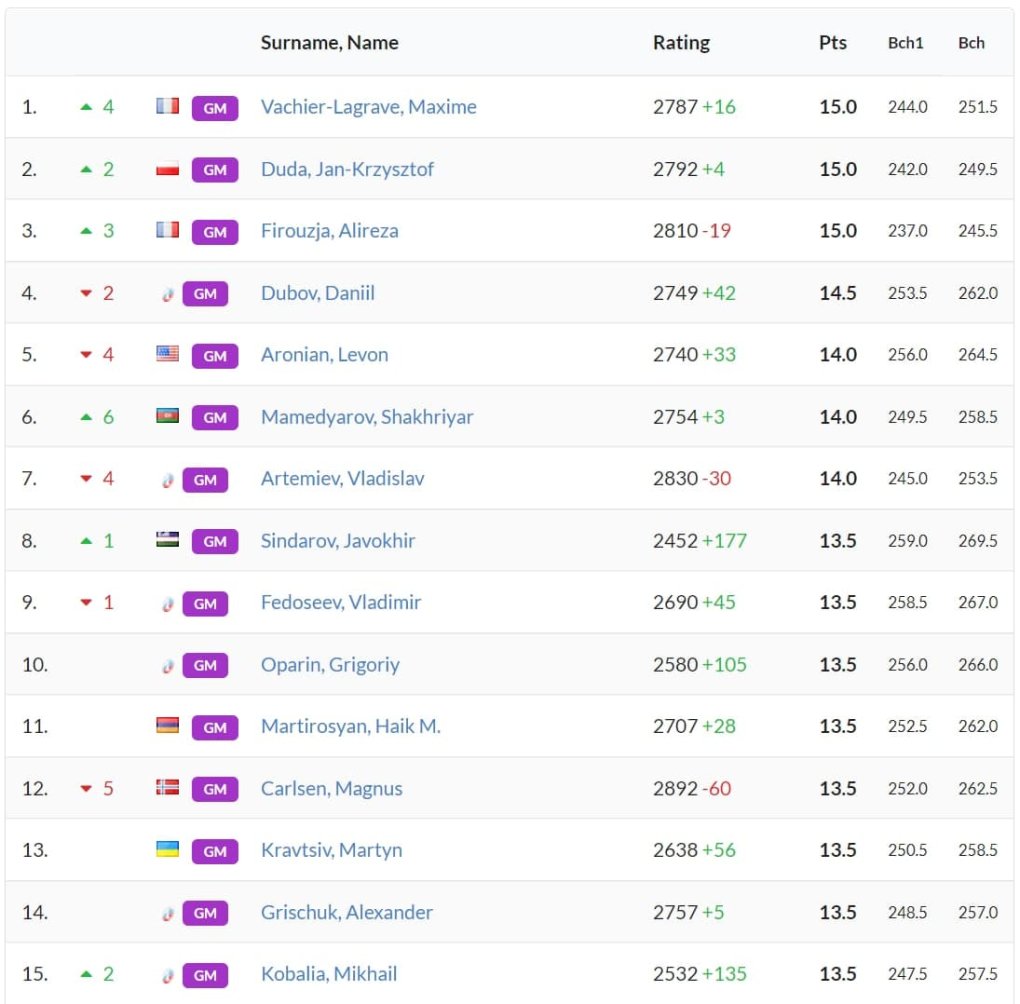This screenshot has height=1004, width=1020.
Task: Click Carlsen's rating 2892 -60
Action: point(692,789)
